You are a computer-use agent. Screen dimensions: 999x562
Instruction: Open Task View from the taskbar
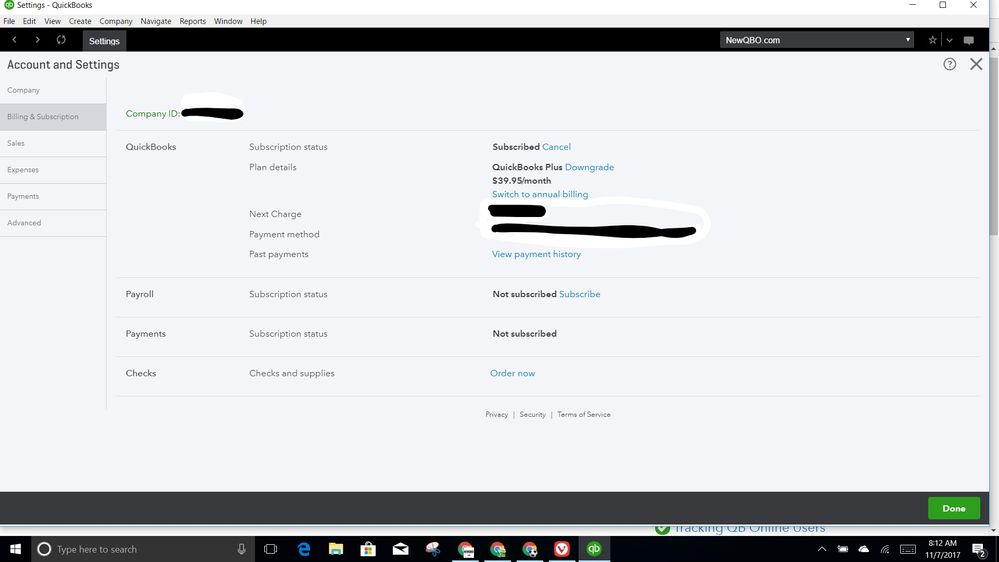pyautogui.click(x=270, y=549)
